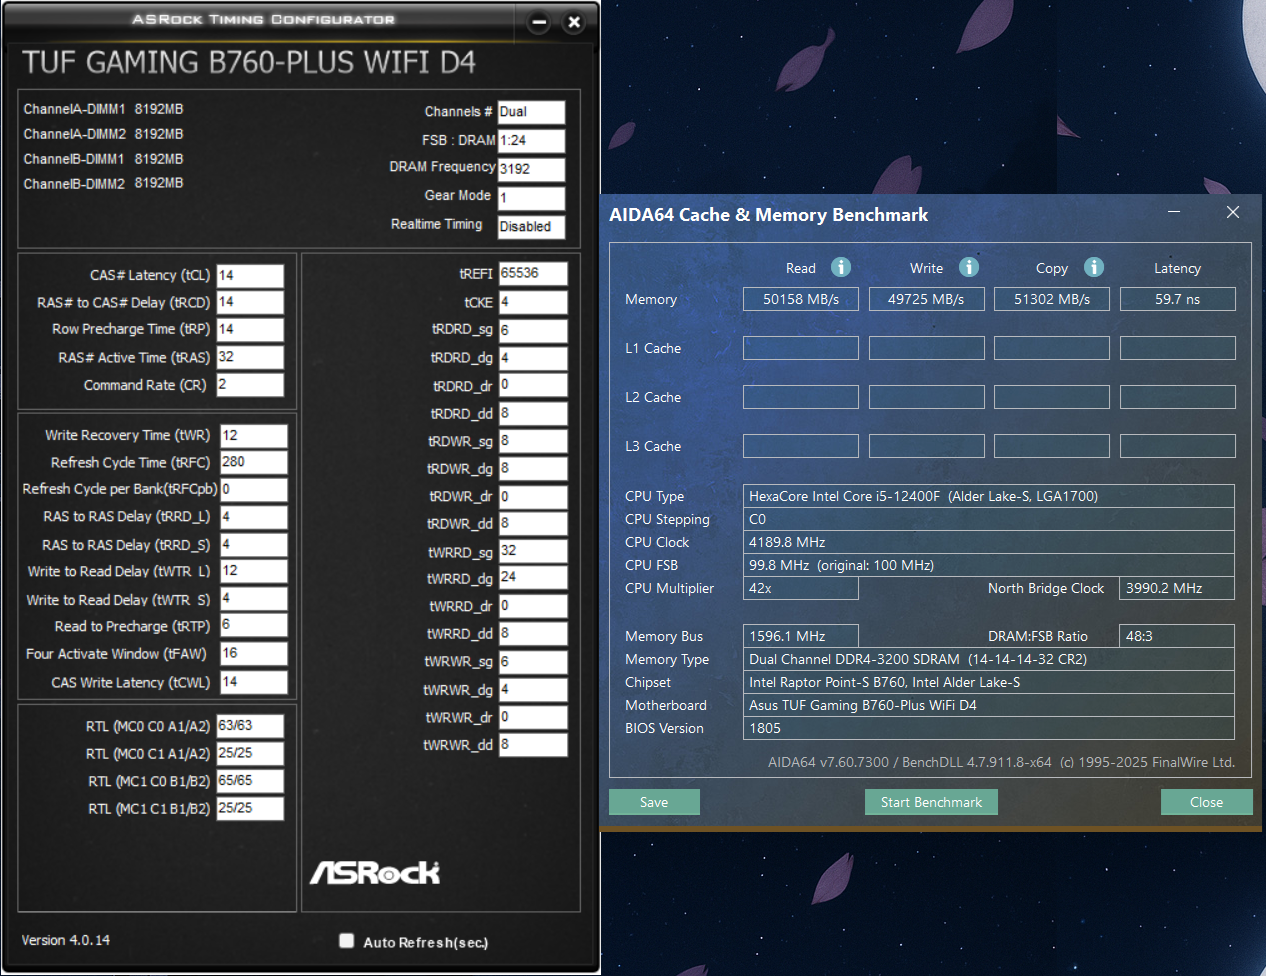Select the tWRWR_sg value field
This screenshot has width=1266, height=976.
click(x=534, y=662)
